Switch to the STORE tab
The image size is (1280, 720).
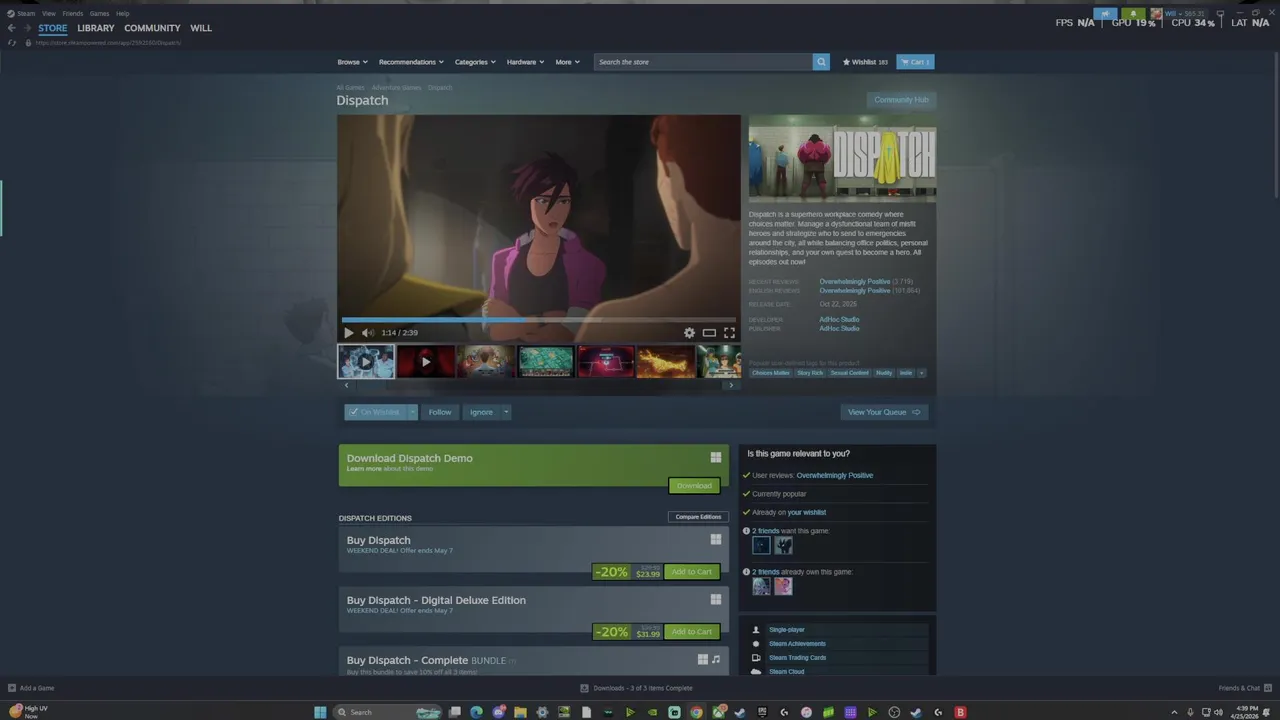point(53,28)
